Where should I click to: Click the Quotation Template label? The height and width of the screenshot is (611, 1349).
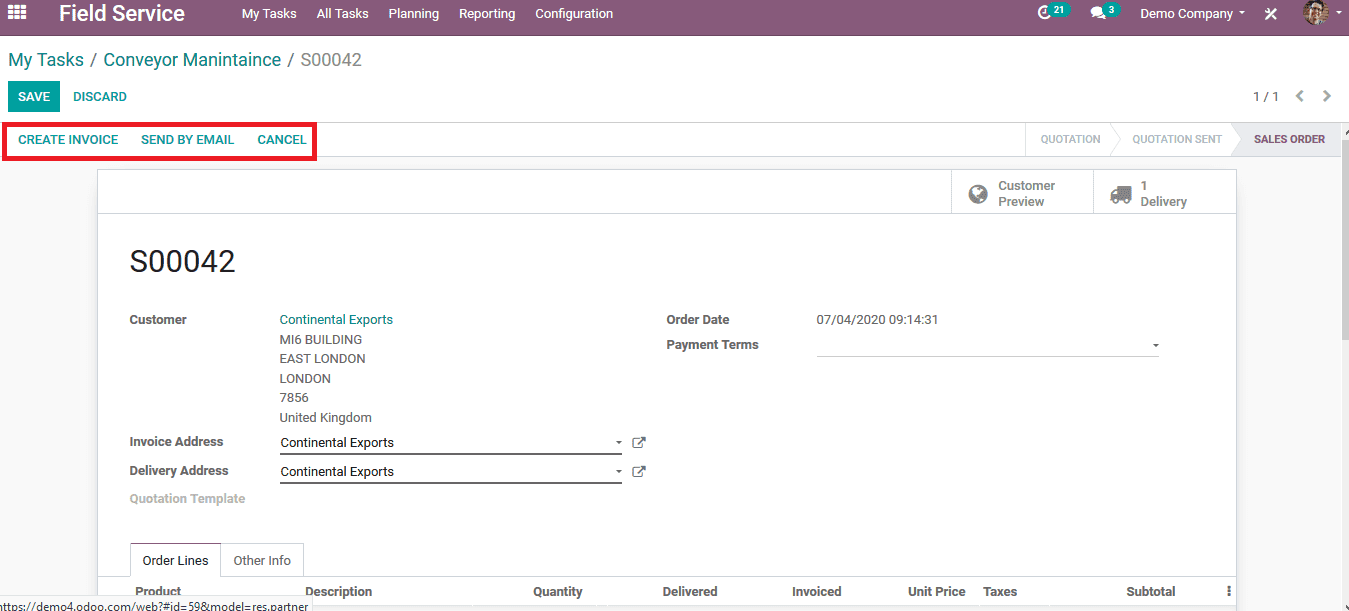187,499
